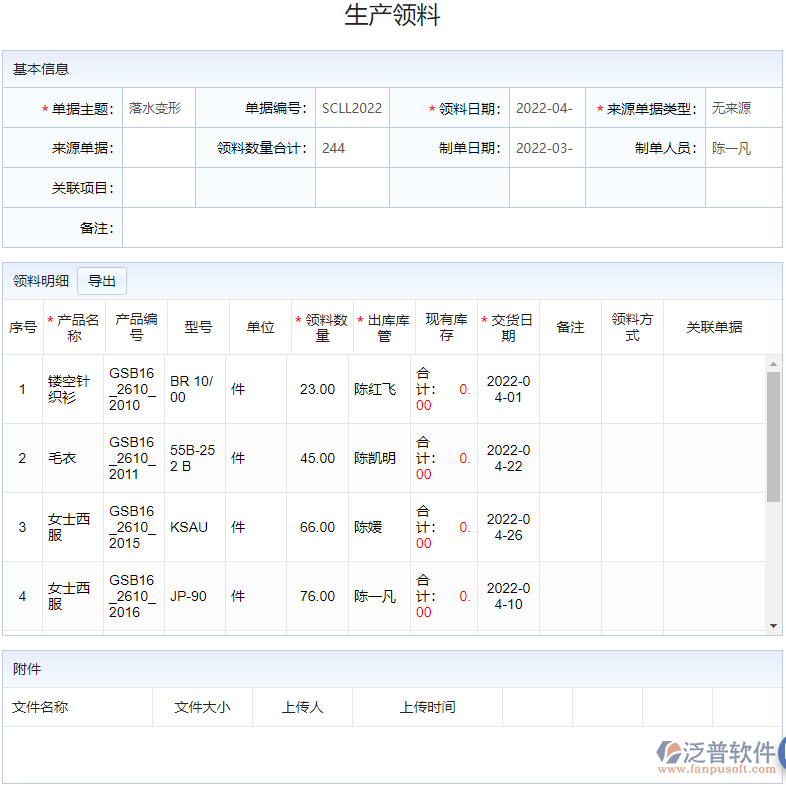786x785 pixels.
Task: Click product code GSB16_2610_2011
Action: pyautogui.click(x=132, y=458)
